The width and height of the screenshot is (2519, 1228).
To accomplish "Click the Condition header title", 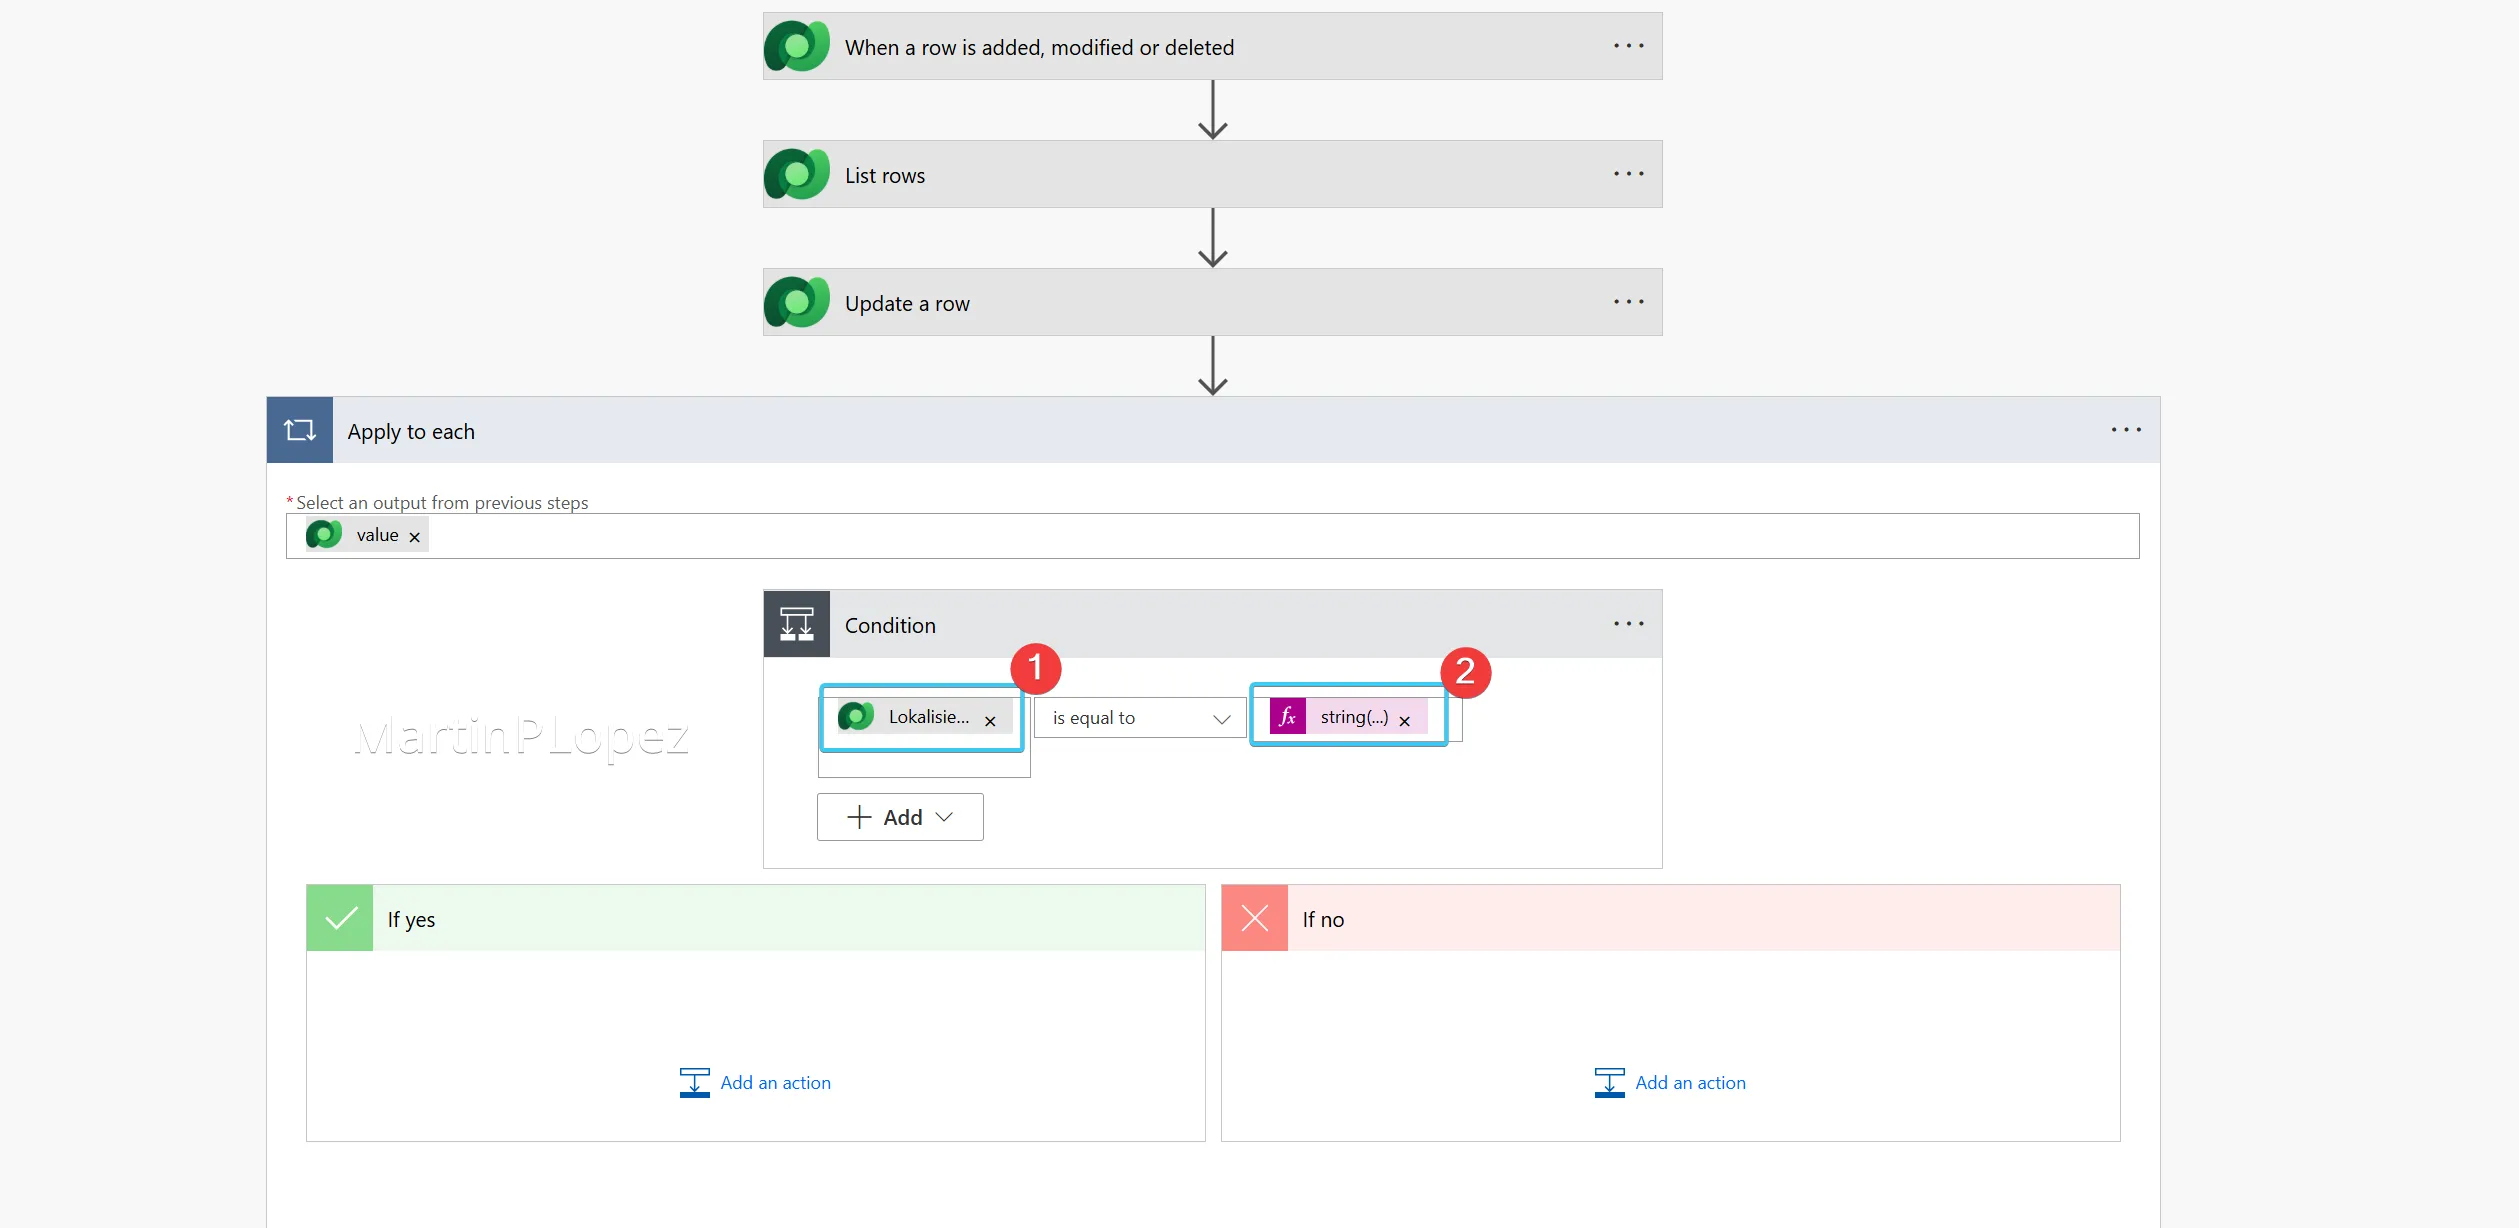I will point(890,626).
